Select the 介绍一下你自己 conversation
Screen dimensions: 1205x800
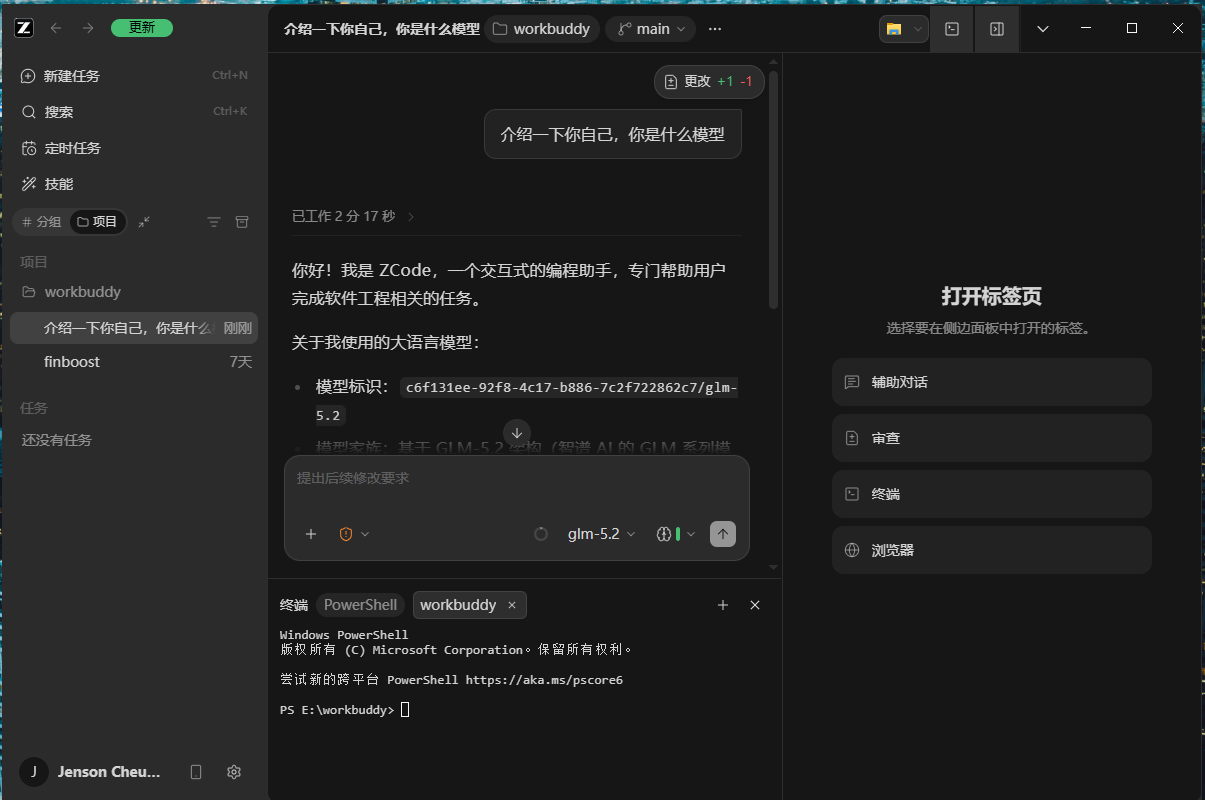click(x=134, y=328)
